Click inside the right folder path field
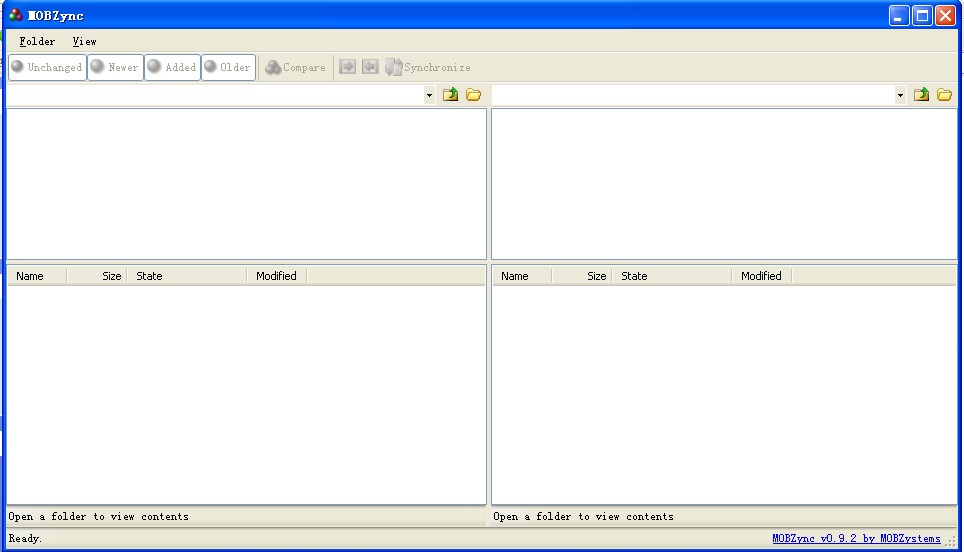Screen dimensions: 964x552 click(692, 95)
